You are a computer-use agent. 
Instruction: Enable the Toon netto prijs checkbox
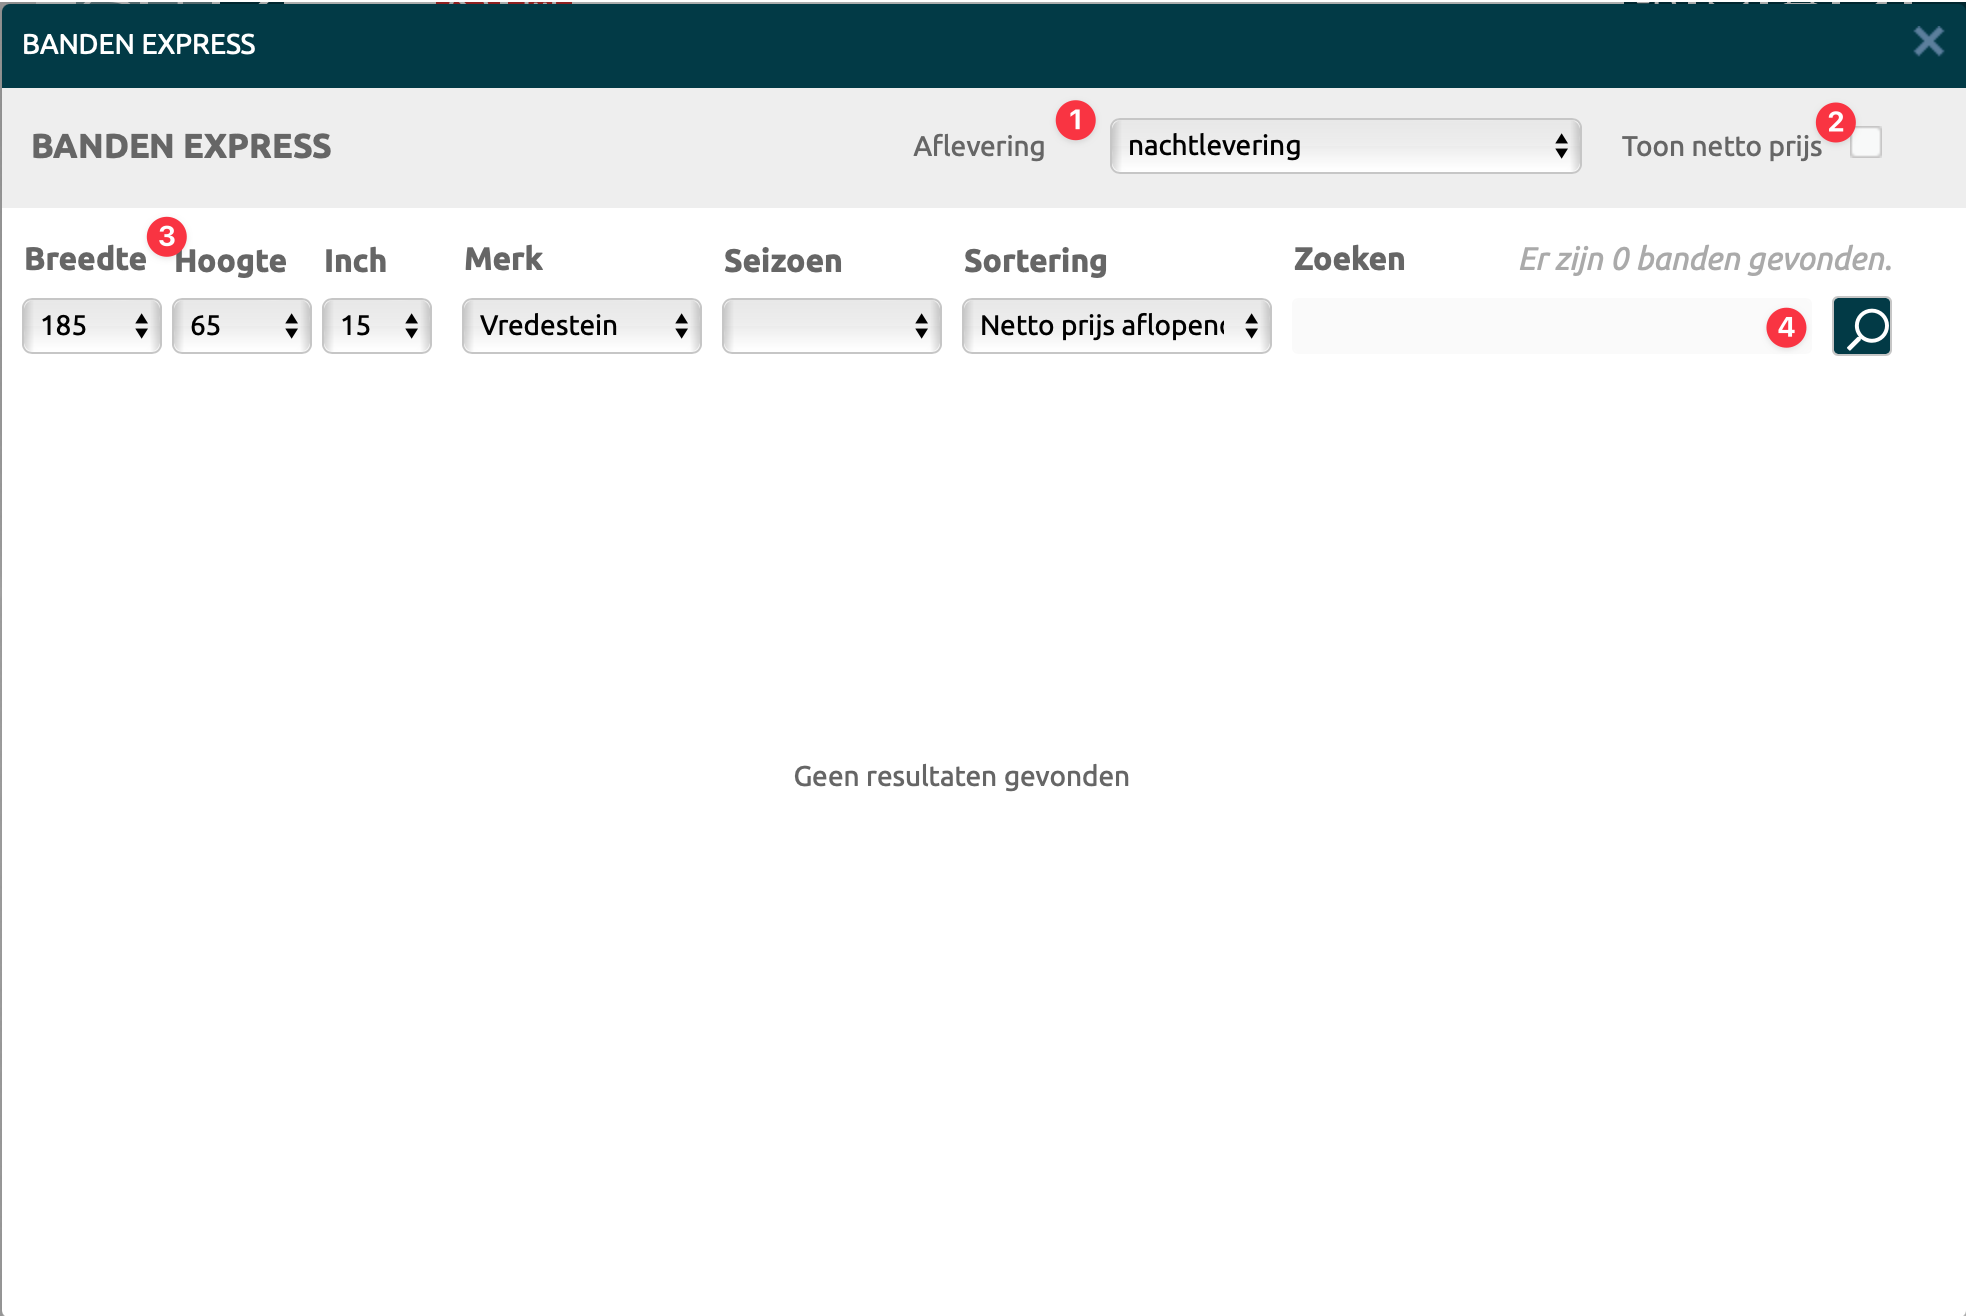click(x=1867, y=144)
